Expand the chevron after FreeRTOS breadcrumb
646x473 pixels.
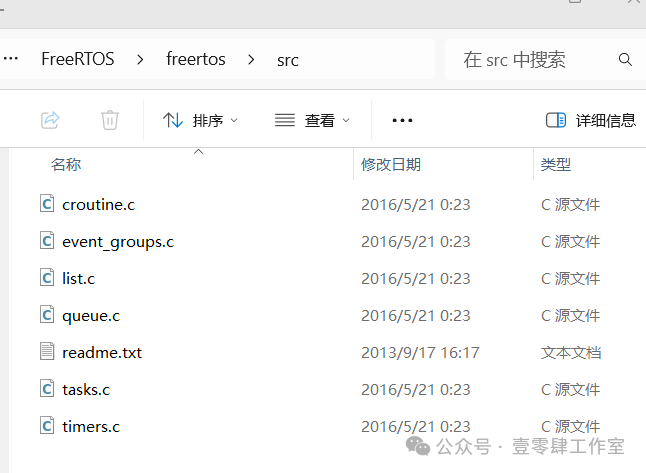click(x=140, y=60)
